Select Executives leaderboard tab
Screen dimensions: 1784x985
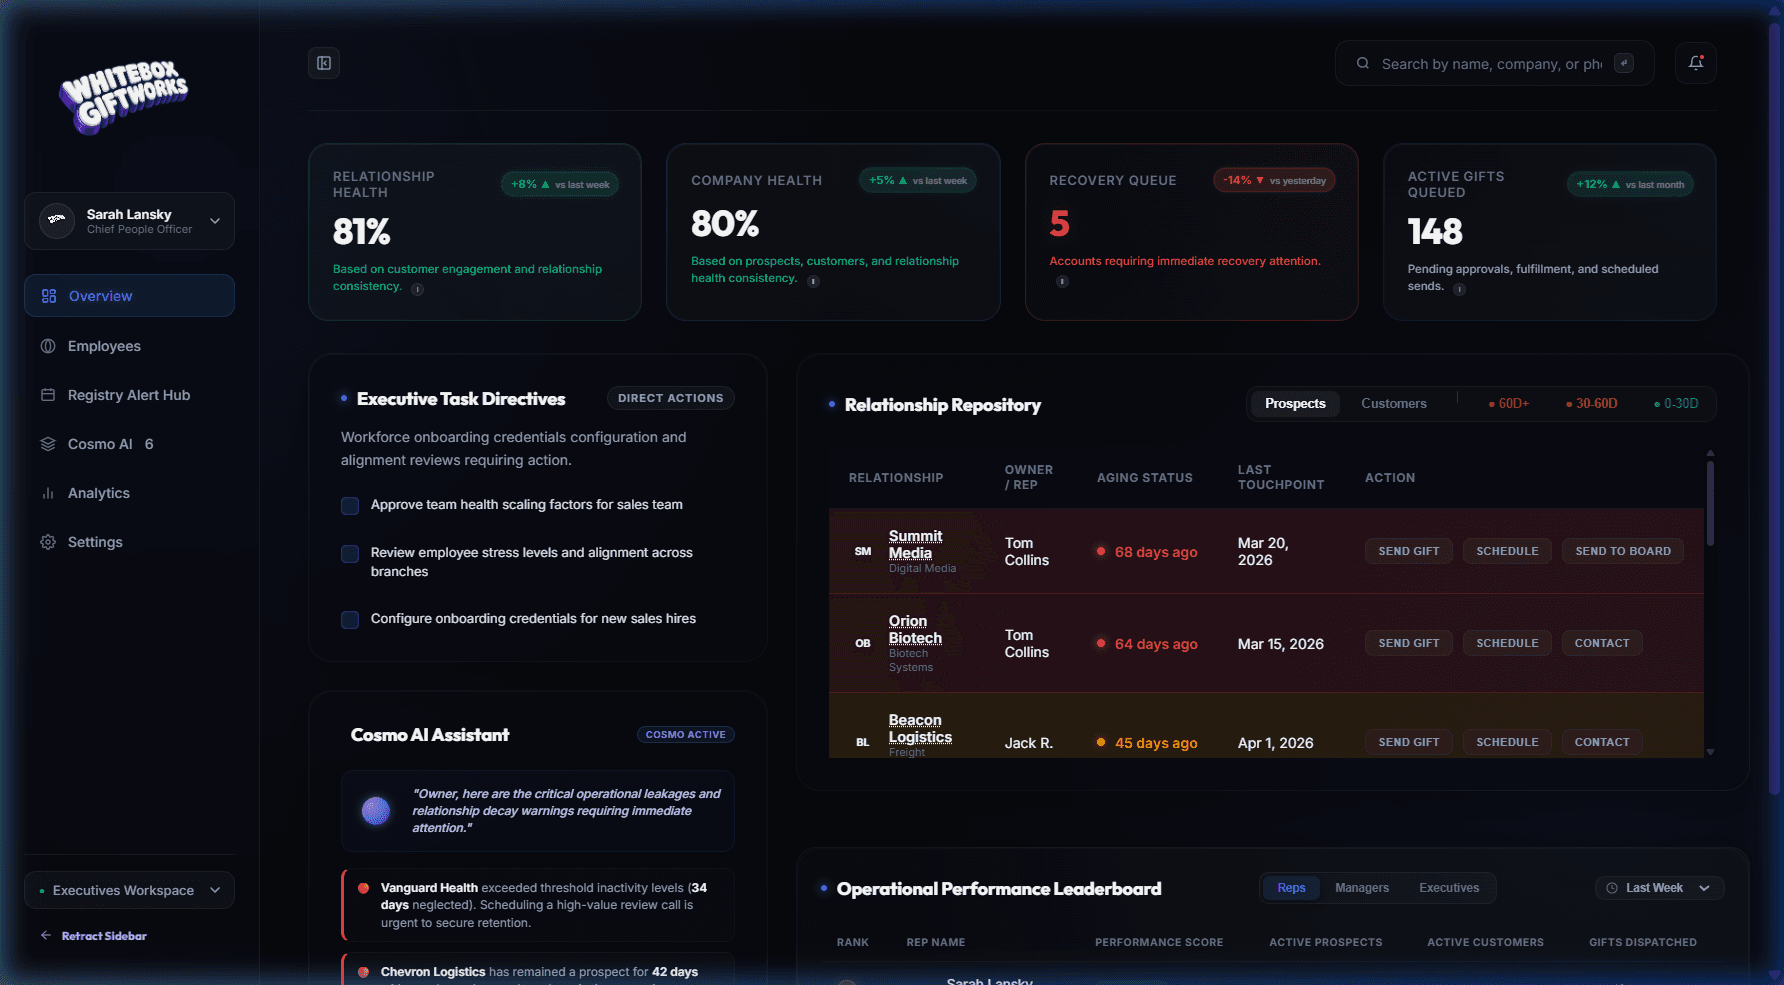(1449, 888)
